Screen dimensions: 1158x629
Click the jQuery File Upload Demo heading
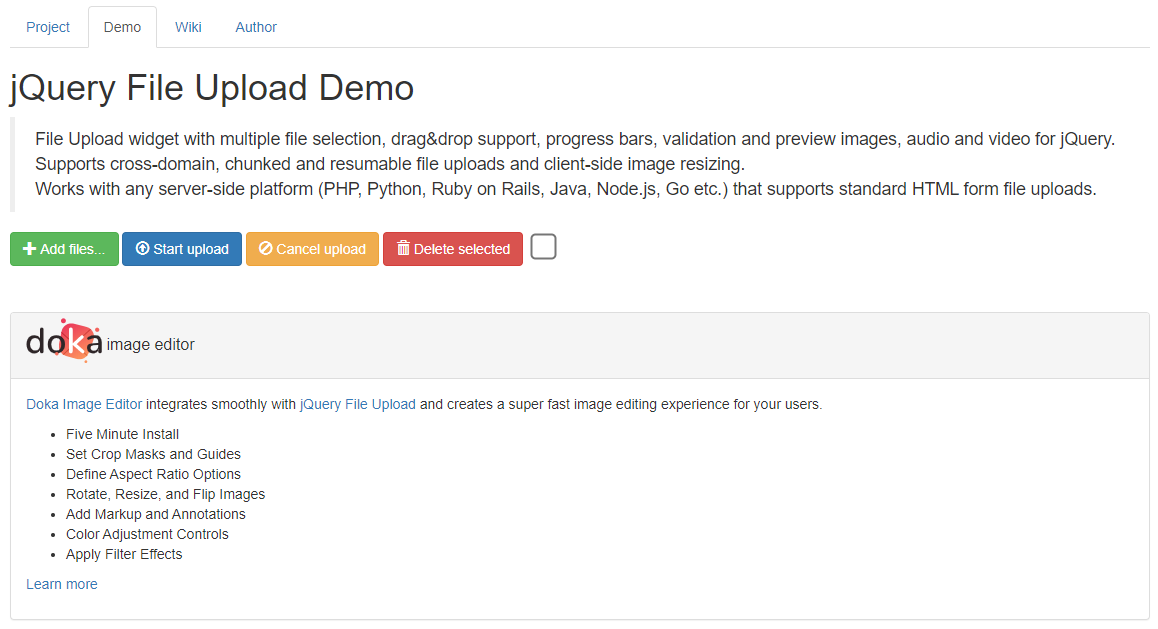pos(211,88)
